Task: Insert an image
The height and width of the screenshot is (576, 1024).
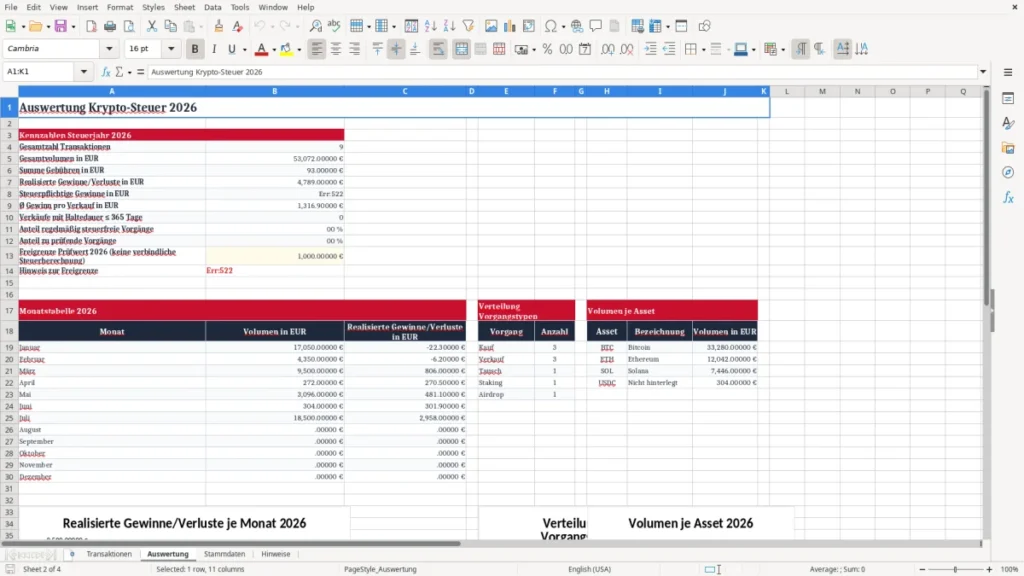Action: click(x=491, y=26)
